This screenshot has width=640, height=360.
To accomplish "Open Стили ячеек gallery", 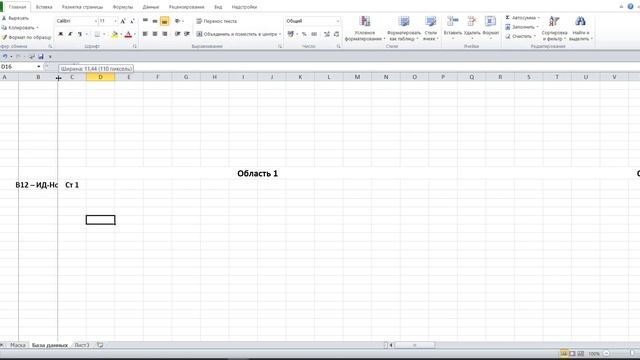I will pos(431,28).
